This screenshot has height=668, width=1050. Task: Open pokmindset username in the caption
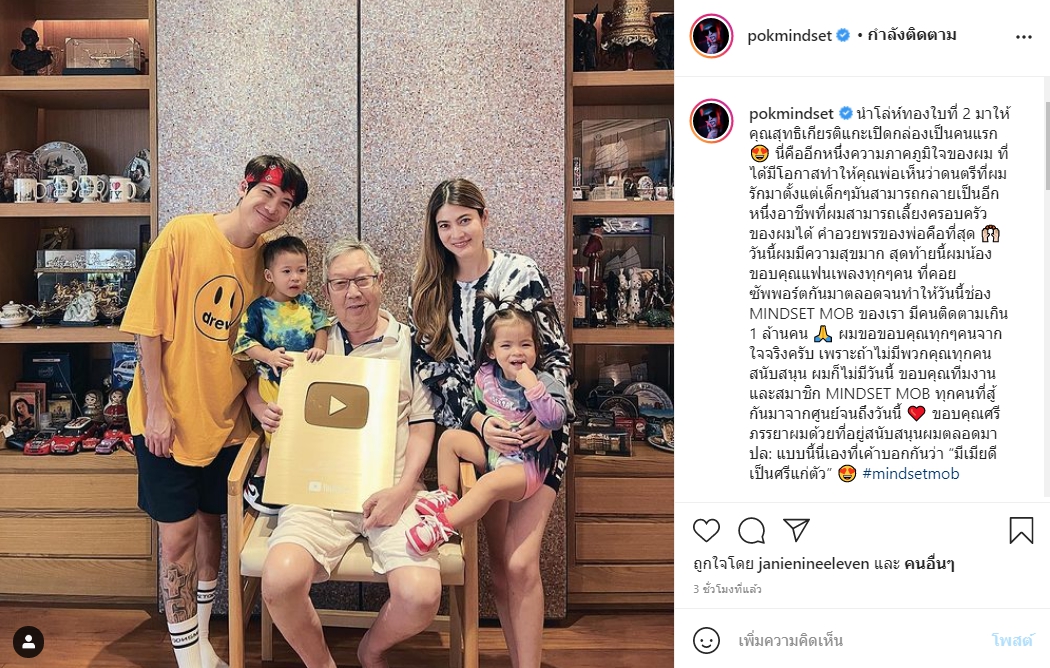791,114
